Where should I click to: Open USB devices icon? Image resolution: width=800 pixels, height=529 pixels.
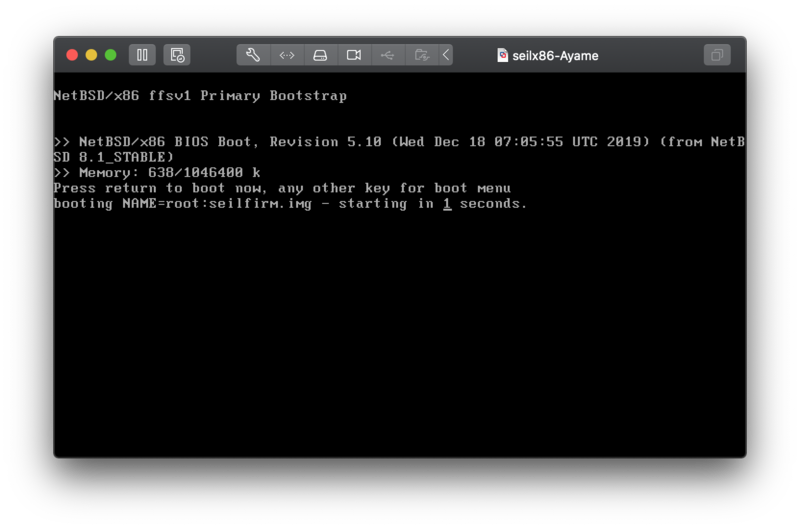[388, 55]
